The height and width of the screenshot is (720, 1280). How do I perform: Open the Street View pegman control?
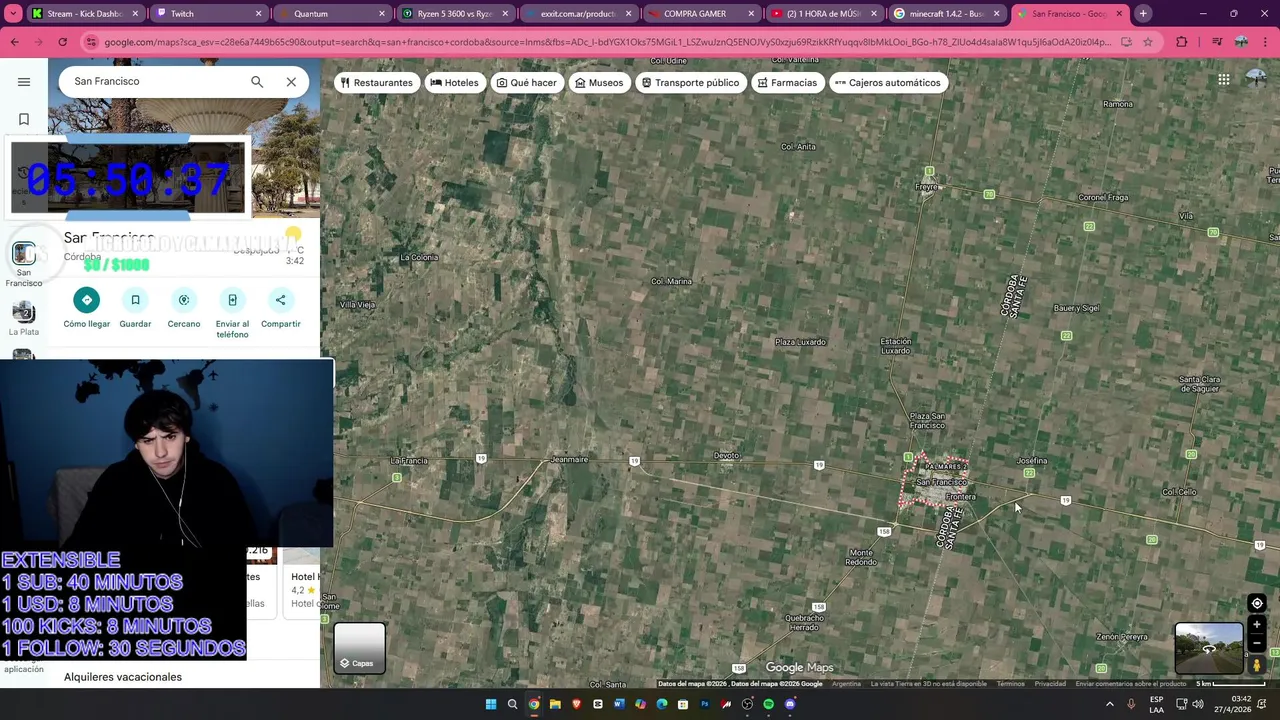1257,665
